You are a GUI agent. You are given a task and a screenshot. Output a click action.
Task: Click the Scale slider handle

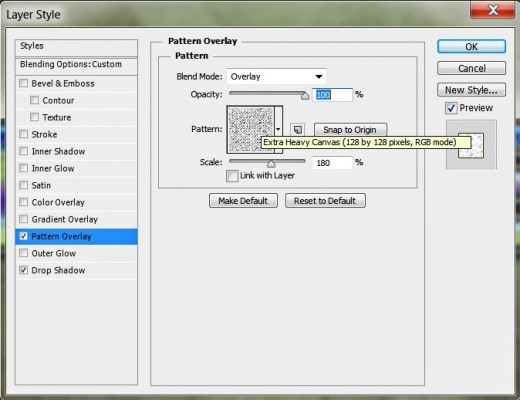click(x=271, y=164)
